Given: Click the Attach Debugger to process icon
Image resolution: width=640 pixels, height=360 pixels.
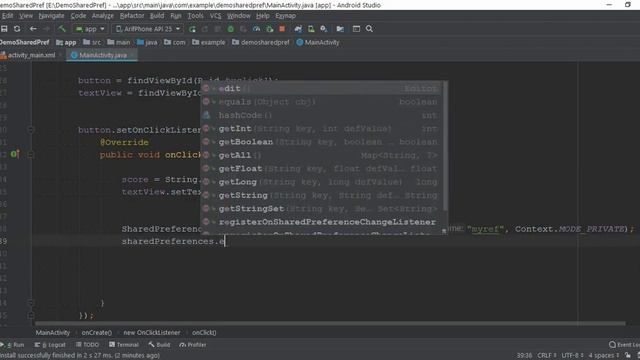Looking at the screenshot, I should coord(269,29).
